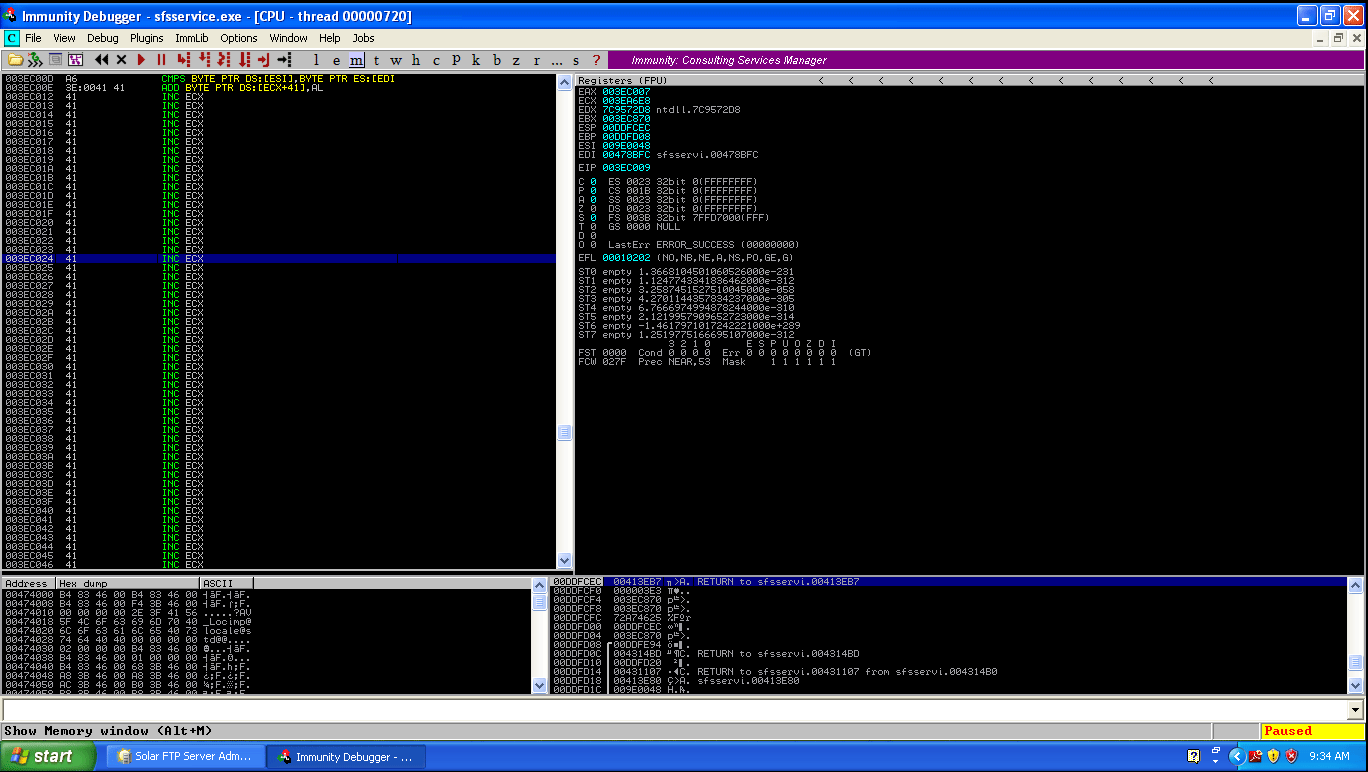Select the EFL value 00010202
The height and width of the screenshot is (772, 1368).
(626, 258)
